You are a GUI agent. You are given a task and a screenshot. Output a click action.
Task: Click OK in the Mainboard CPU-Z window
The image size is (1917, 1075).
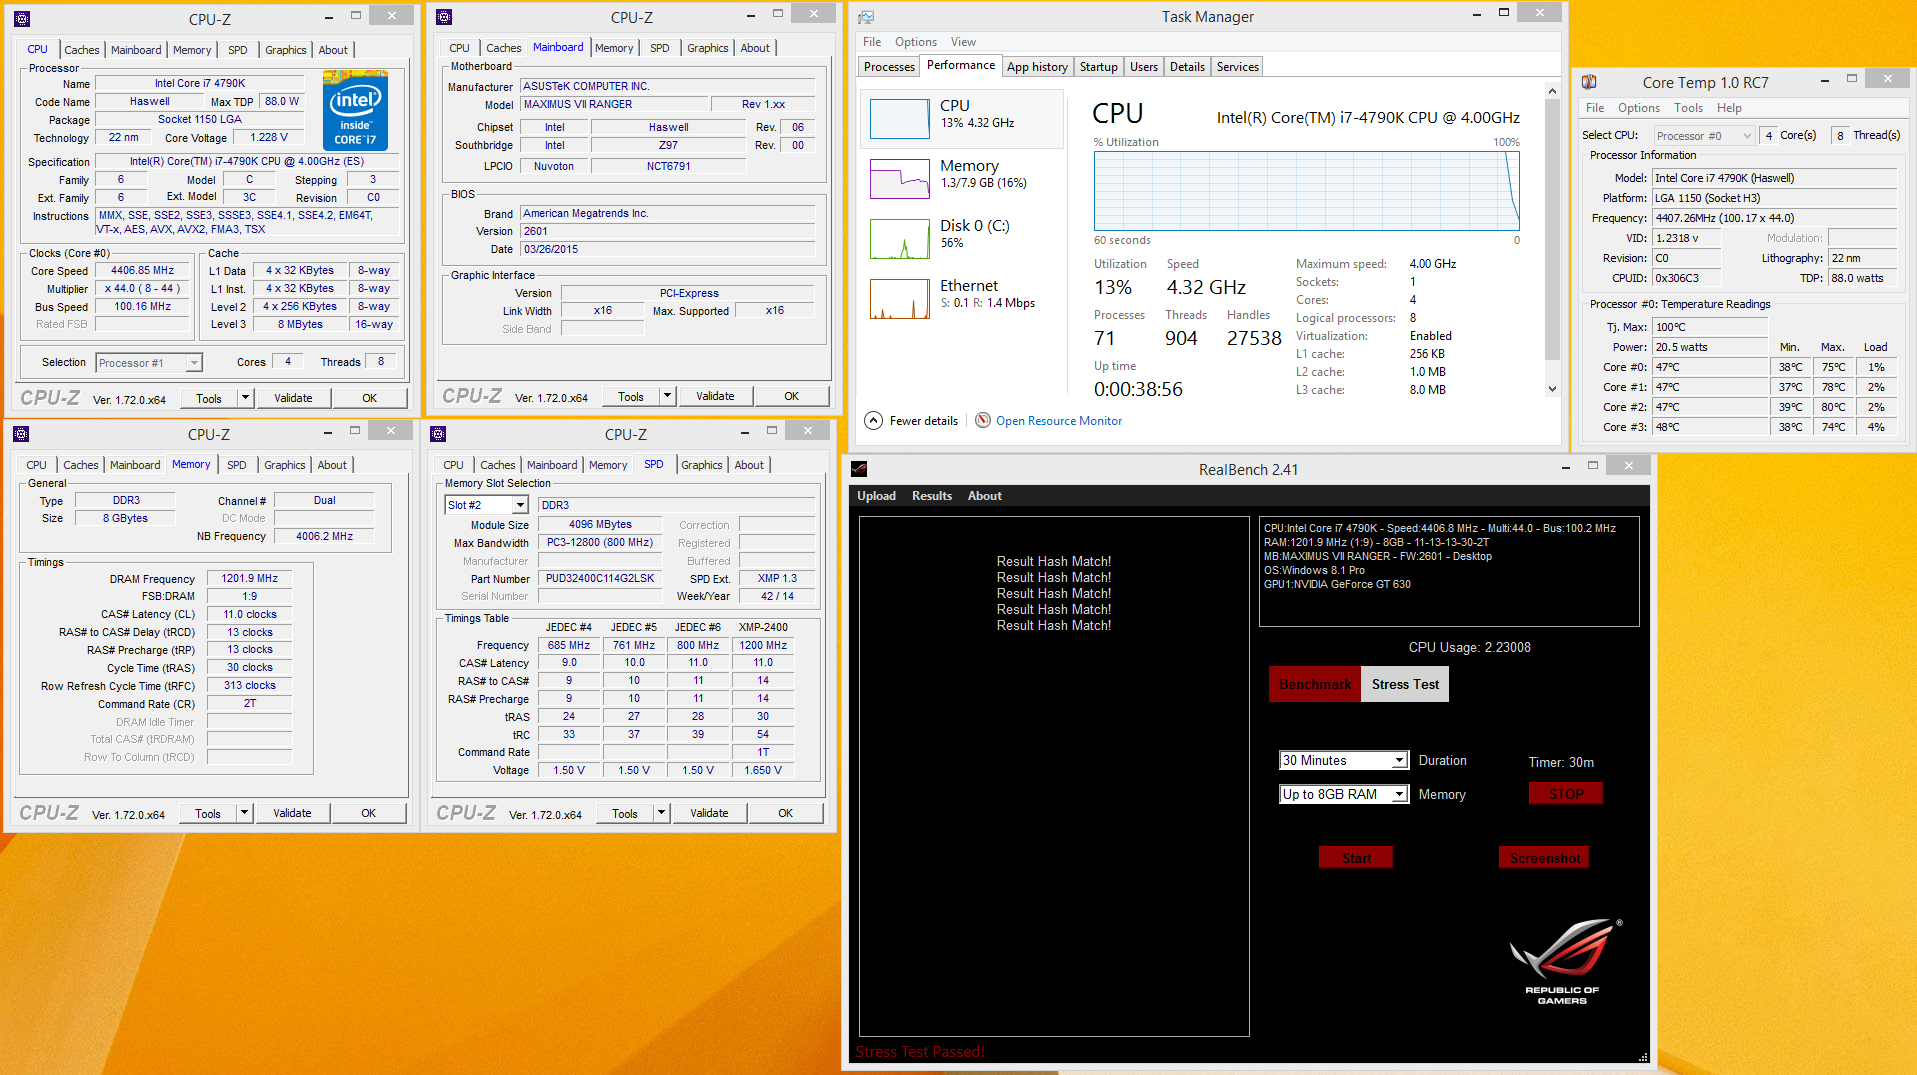click(791, 396)
